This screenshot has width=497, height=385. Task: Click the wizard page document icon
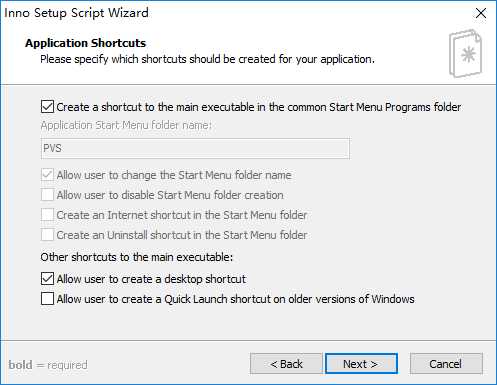pos(466,53)
